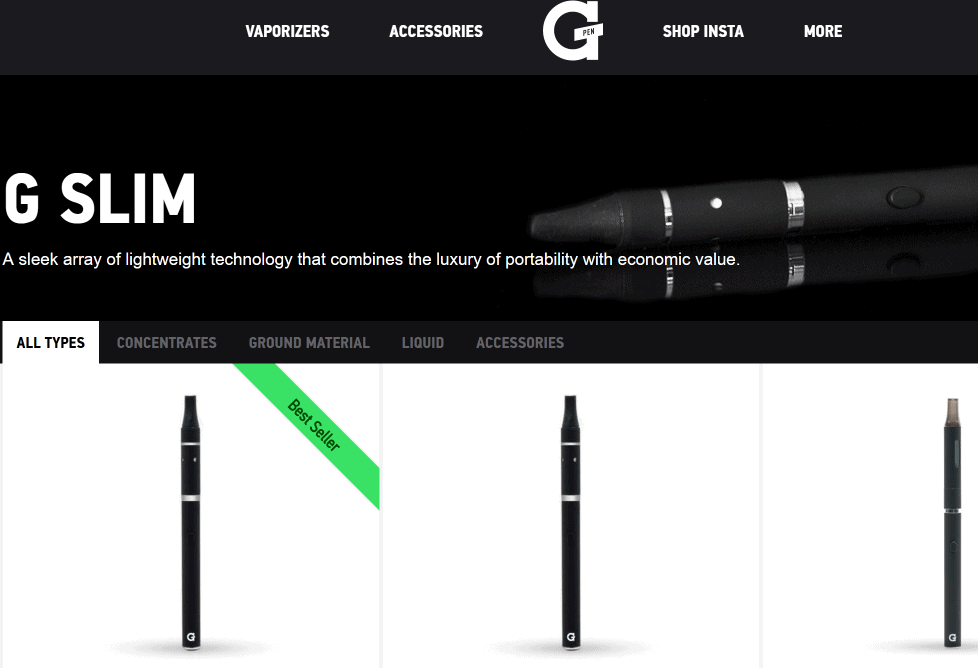Open first G Slim pen product image
This screenshot has height=668, width=978.
tap(191, 523)
